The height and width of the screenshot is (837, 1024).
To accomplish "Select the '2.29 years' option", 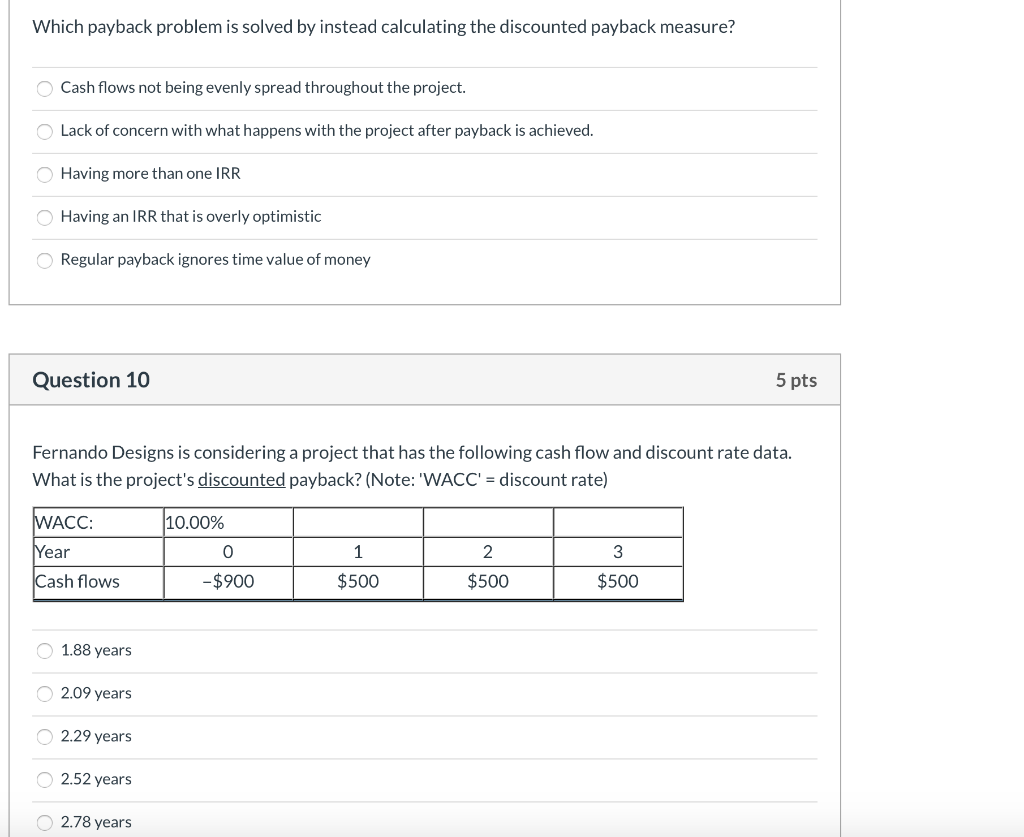I will [x=44, y=736].
